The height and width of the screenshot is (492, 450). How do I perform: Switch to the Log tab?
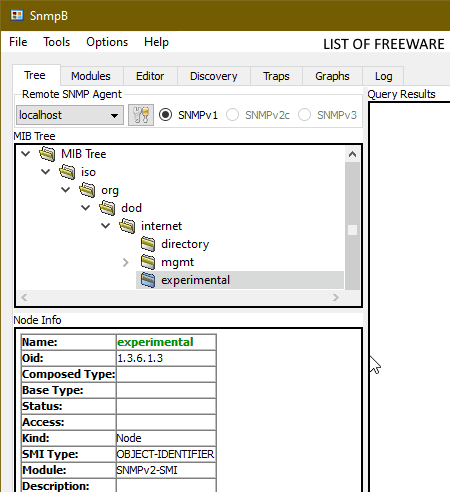click(383, 76)
